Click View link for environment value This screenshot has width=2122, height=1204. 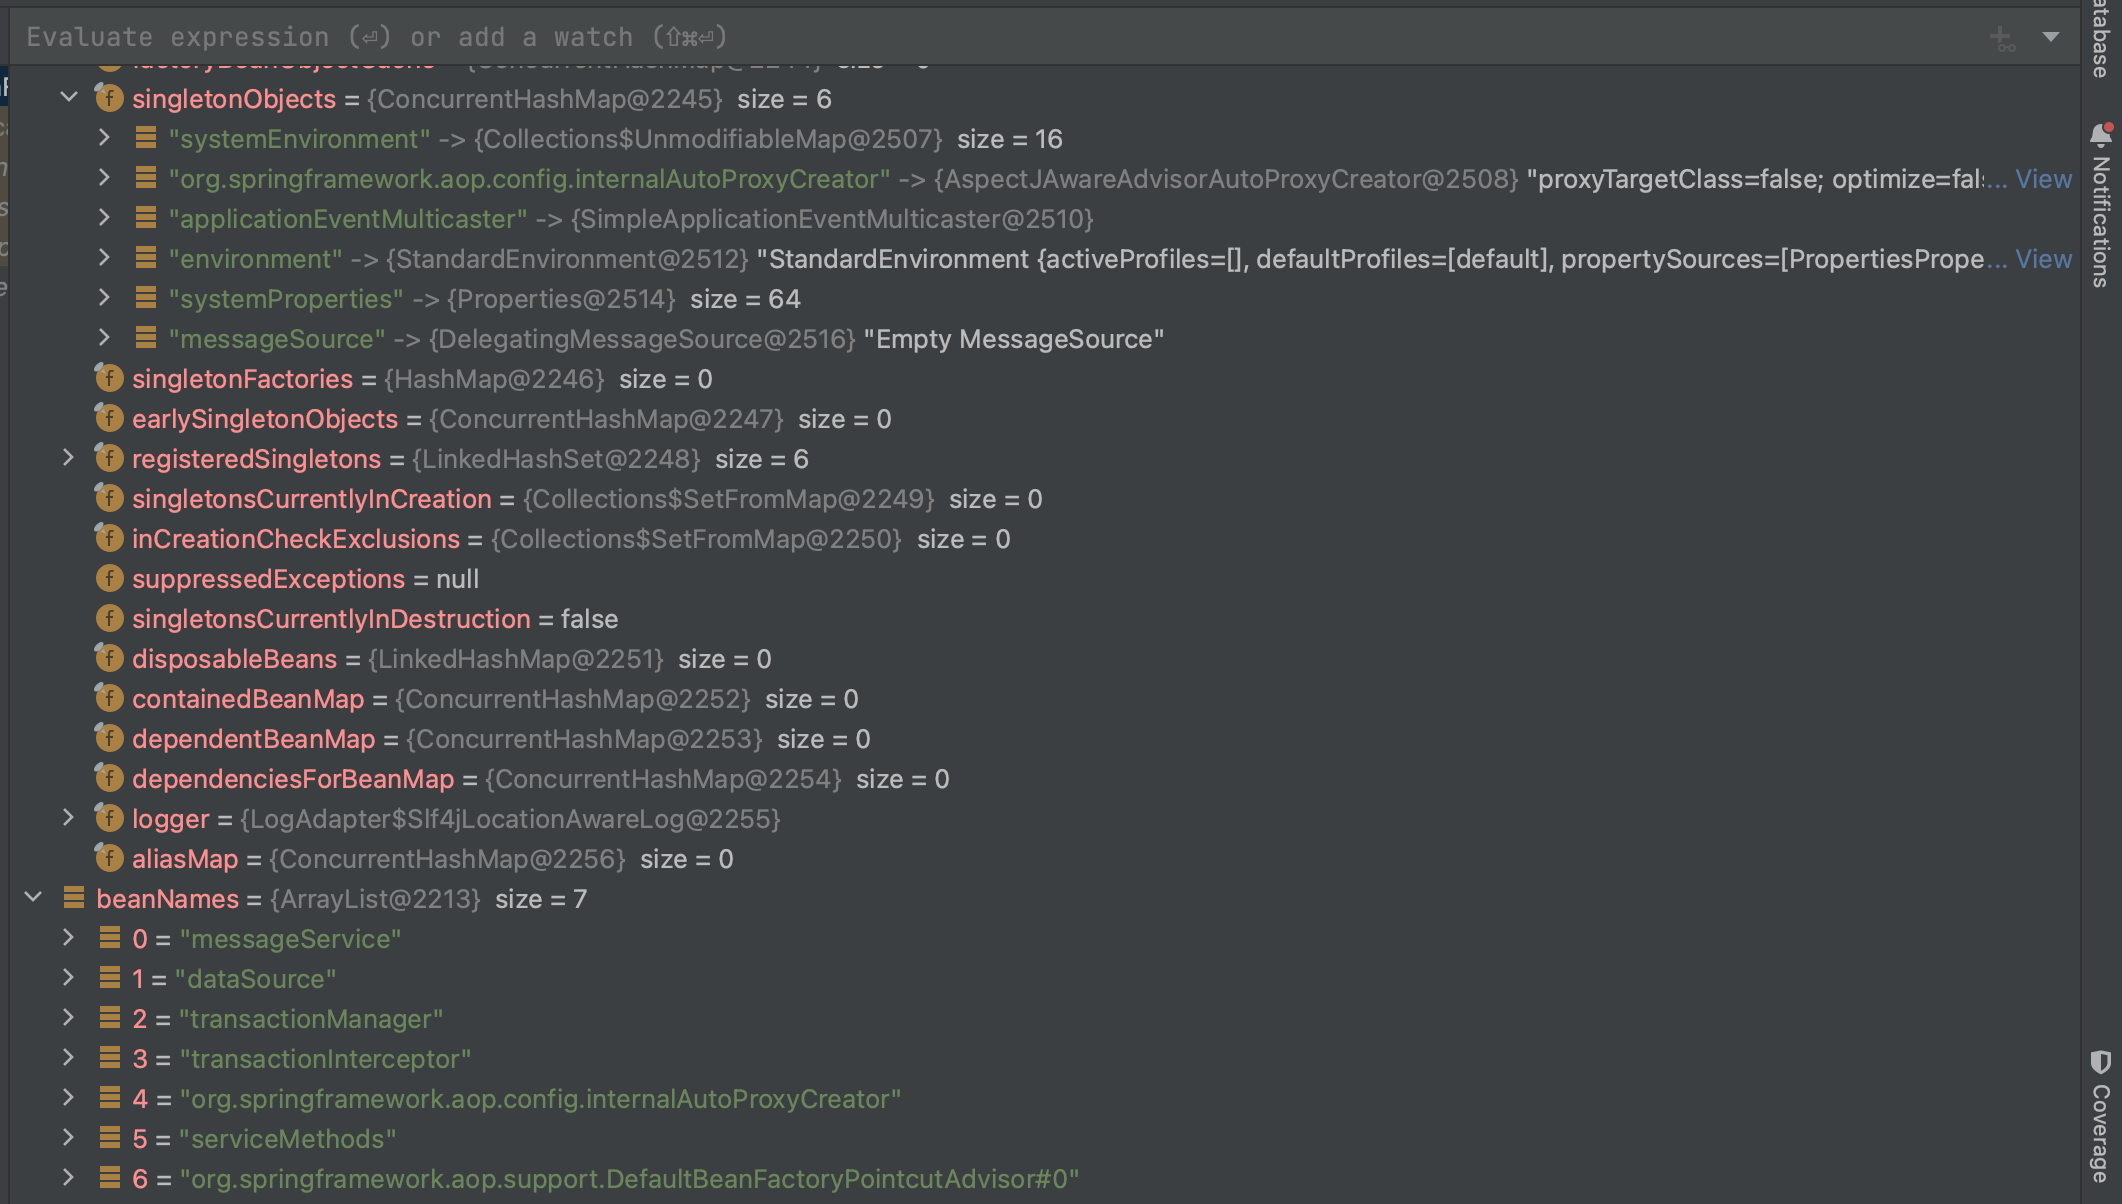[2043, 259]
